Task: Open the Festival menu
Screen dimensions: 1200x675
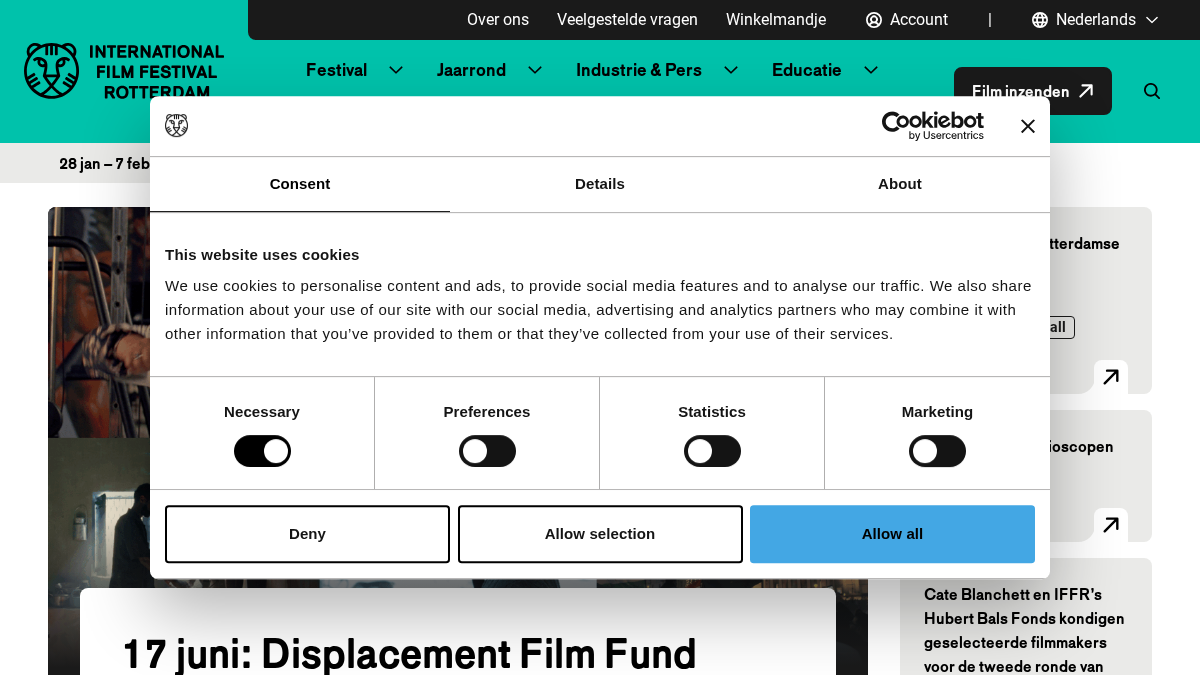Action: tap(337, 70)
